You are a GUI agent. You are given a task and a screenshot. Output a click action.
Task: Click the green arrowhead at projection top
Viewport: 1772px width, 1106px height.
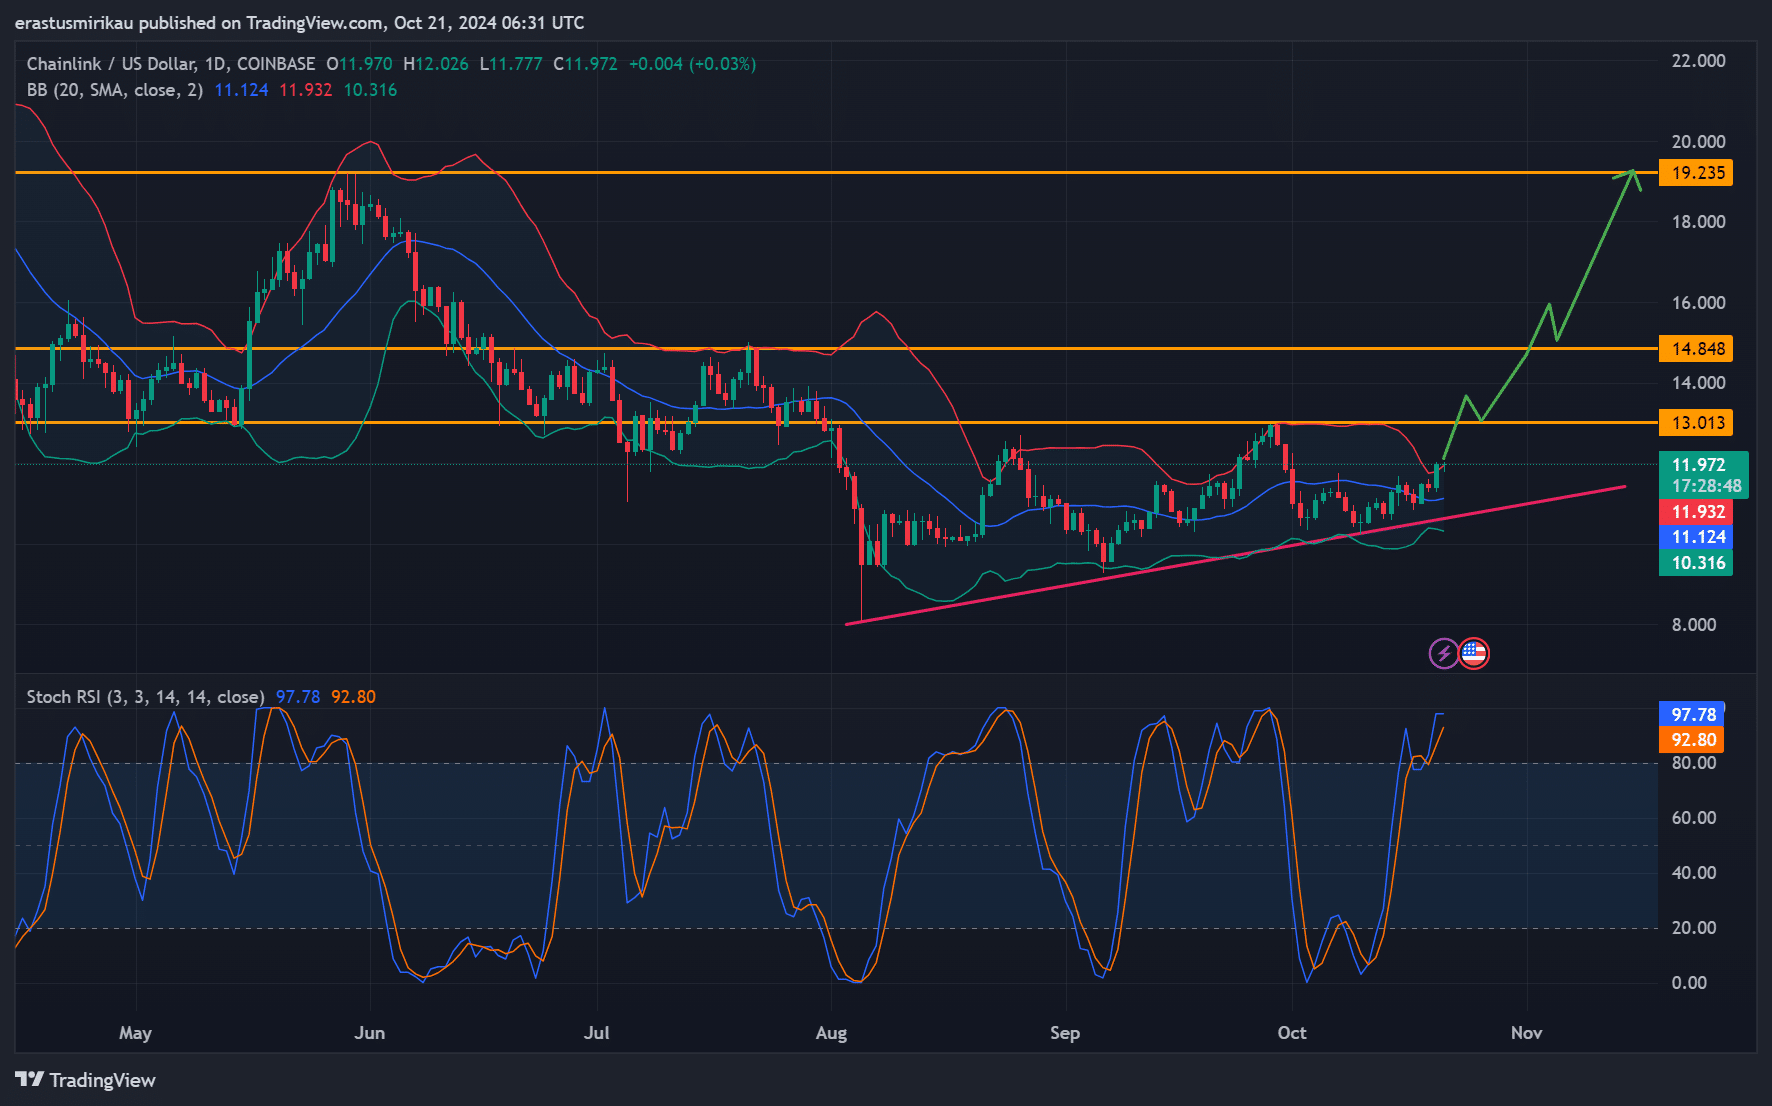pyautogui.click(x=1632, y=174)
